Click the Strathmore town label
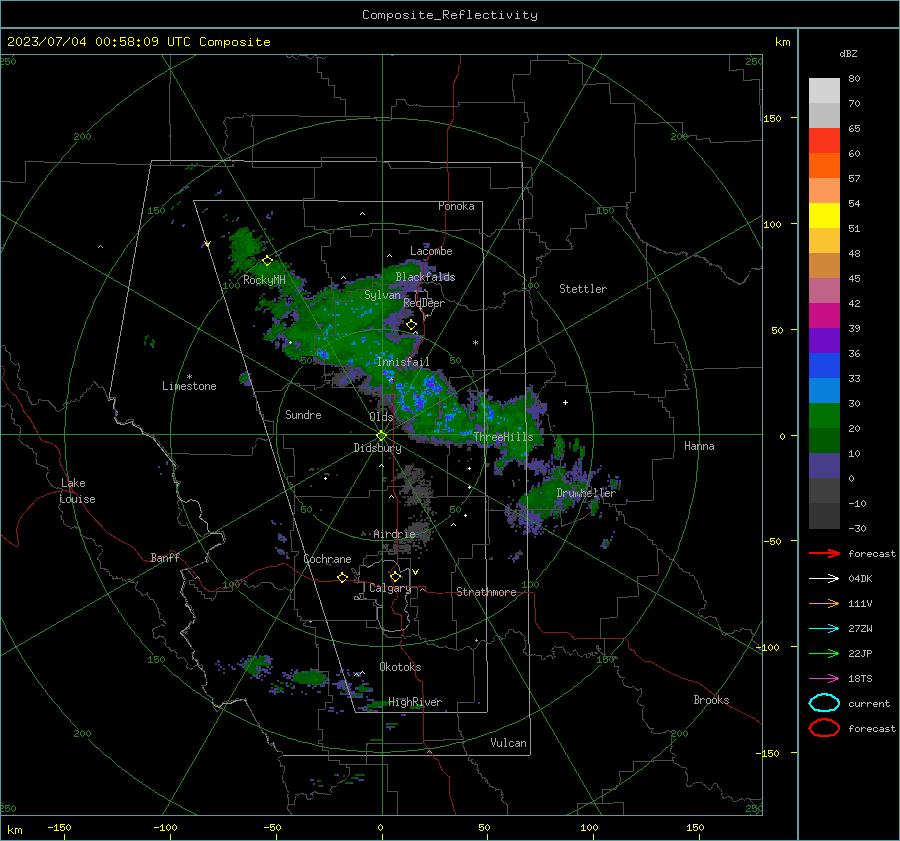The height and width of the screenshot is (841, 900). point(486,592)
